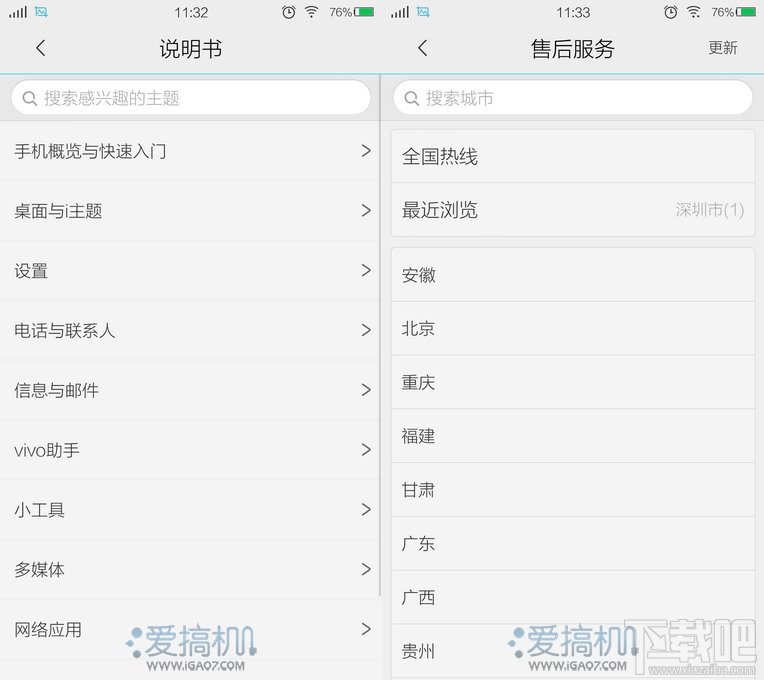The width and height of the screenshot is (764, 680).
Task: Tap the battery icon in left status bar
Action: point(364,12)
